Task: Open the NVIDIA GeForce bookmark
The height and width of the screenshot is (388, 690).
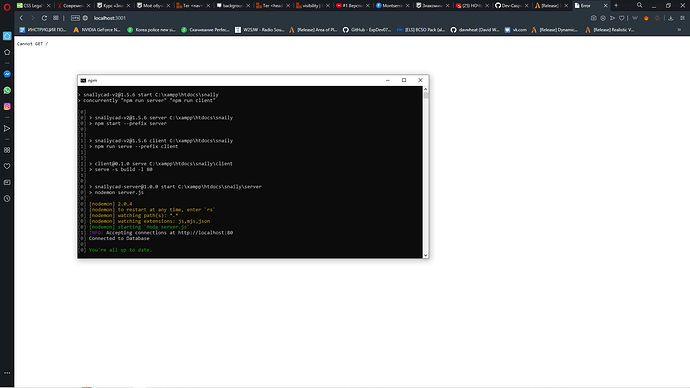Action: (x=97, y=30)
